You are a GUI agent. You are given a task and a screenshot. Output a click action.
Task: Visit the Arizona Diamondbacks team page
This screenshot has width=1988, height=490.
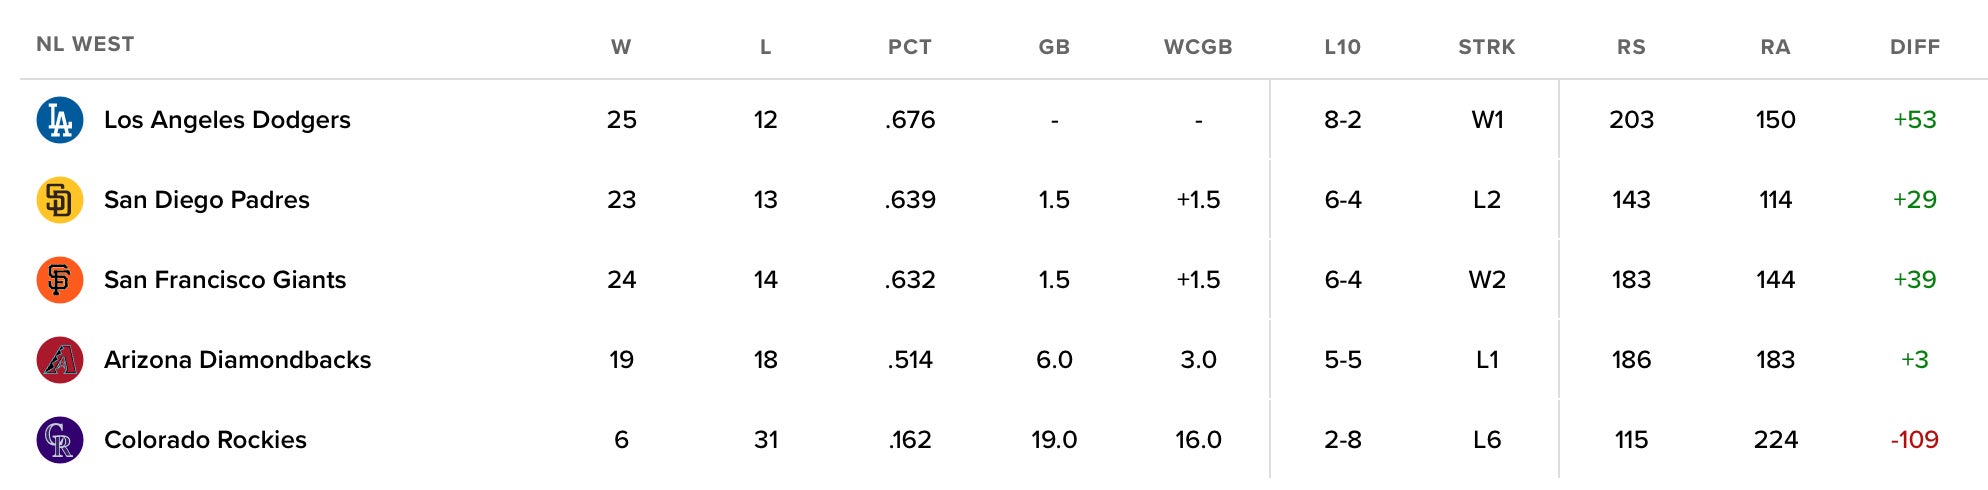tap(237, 360)
